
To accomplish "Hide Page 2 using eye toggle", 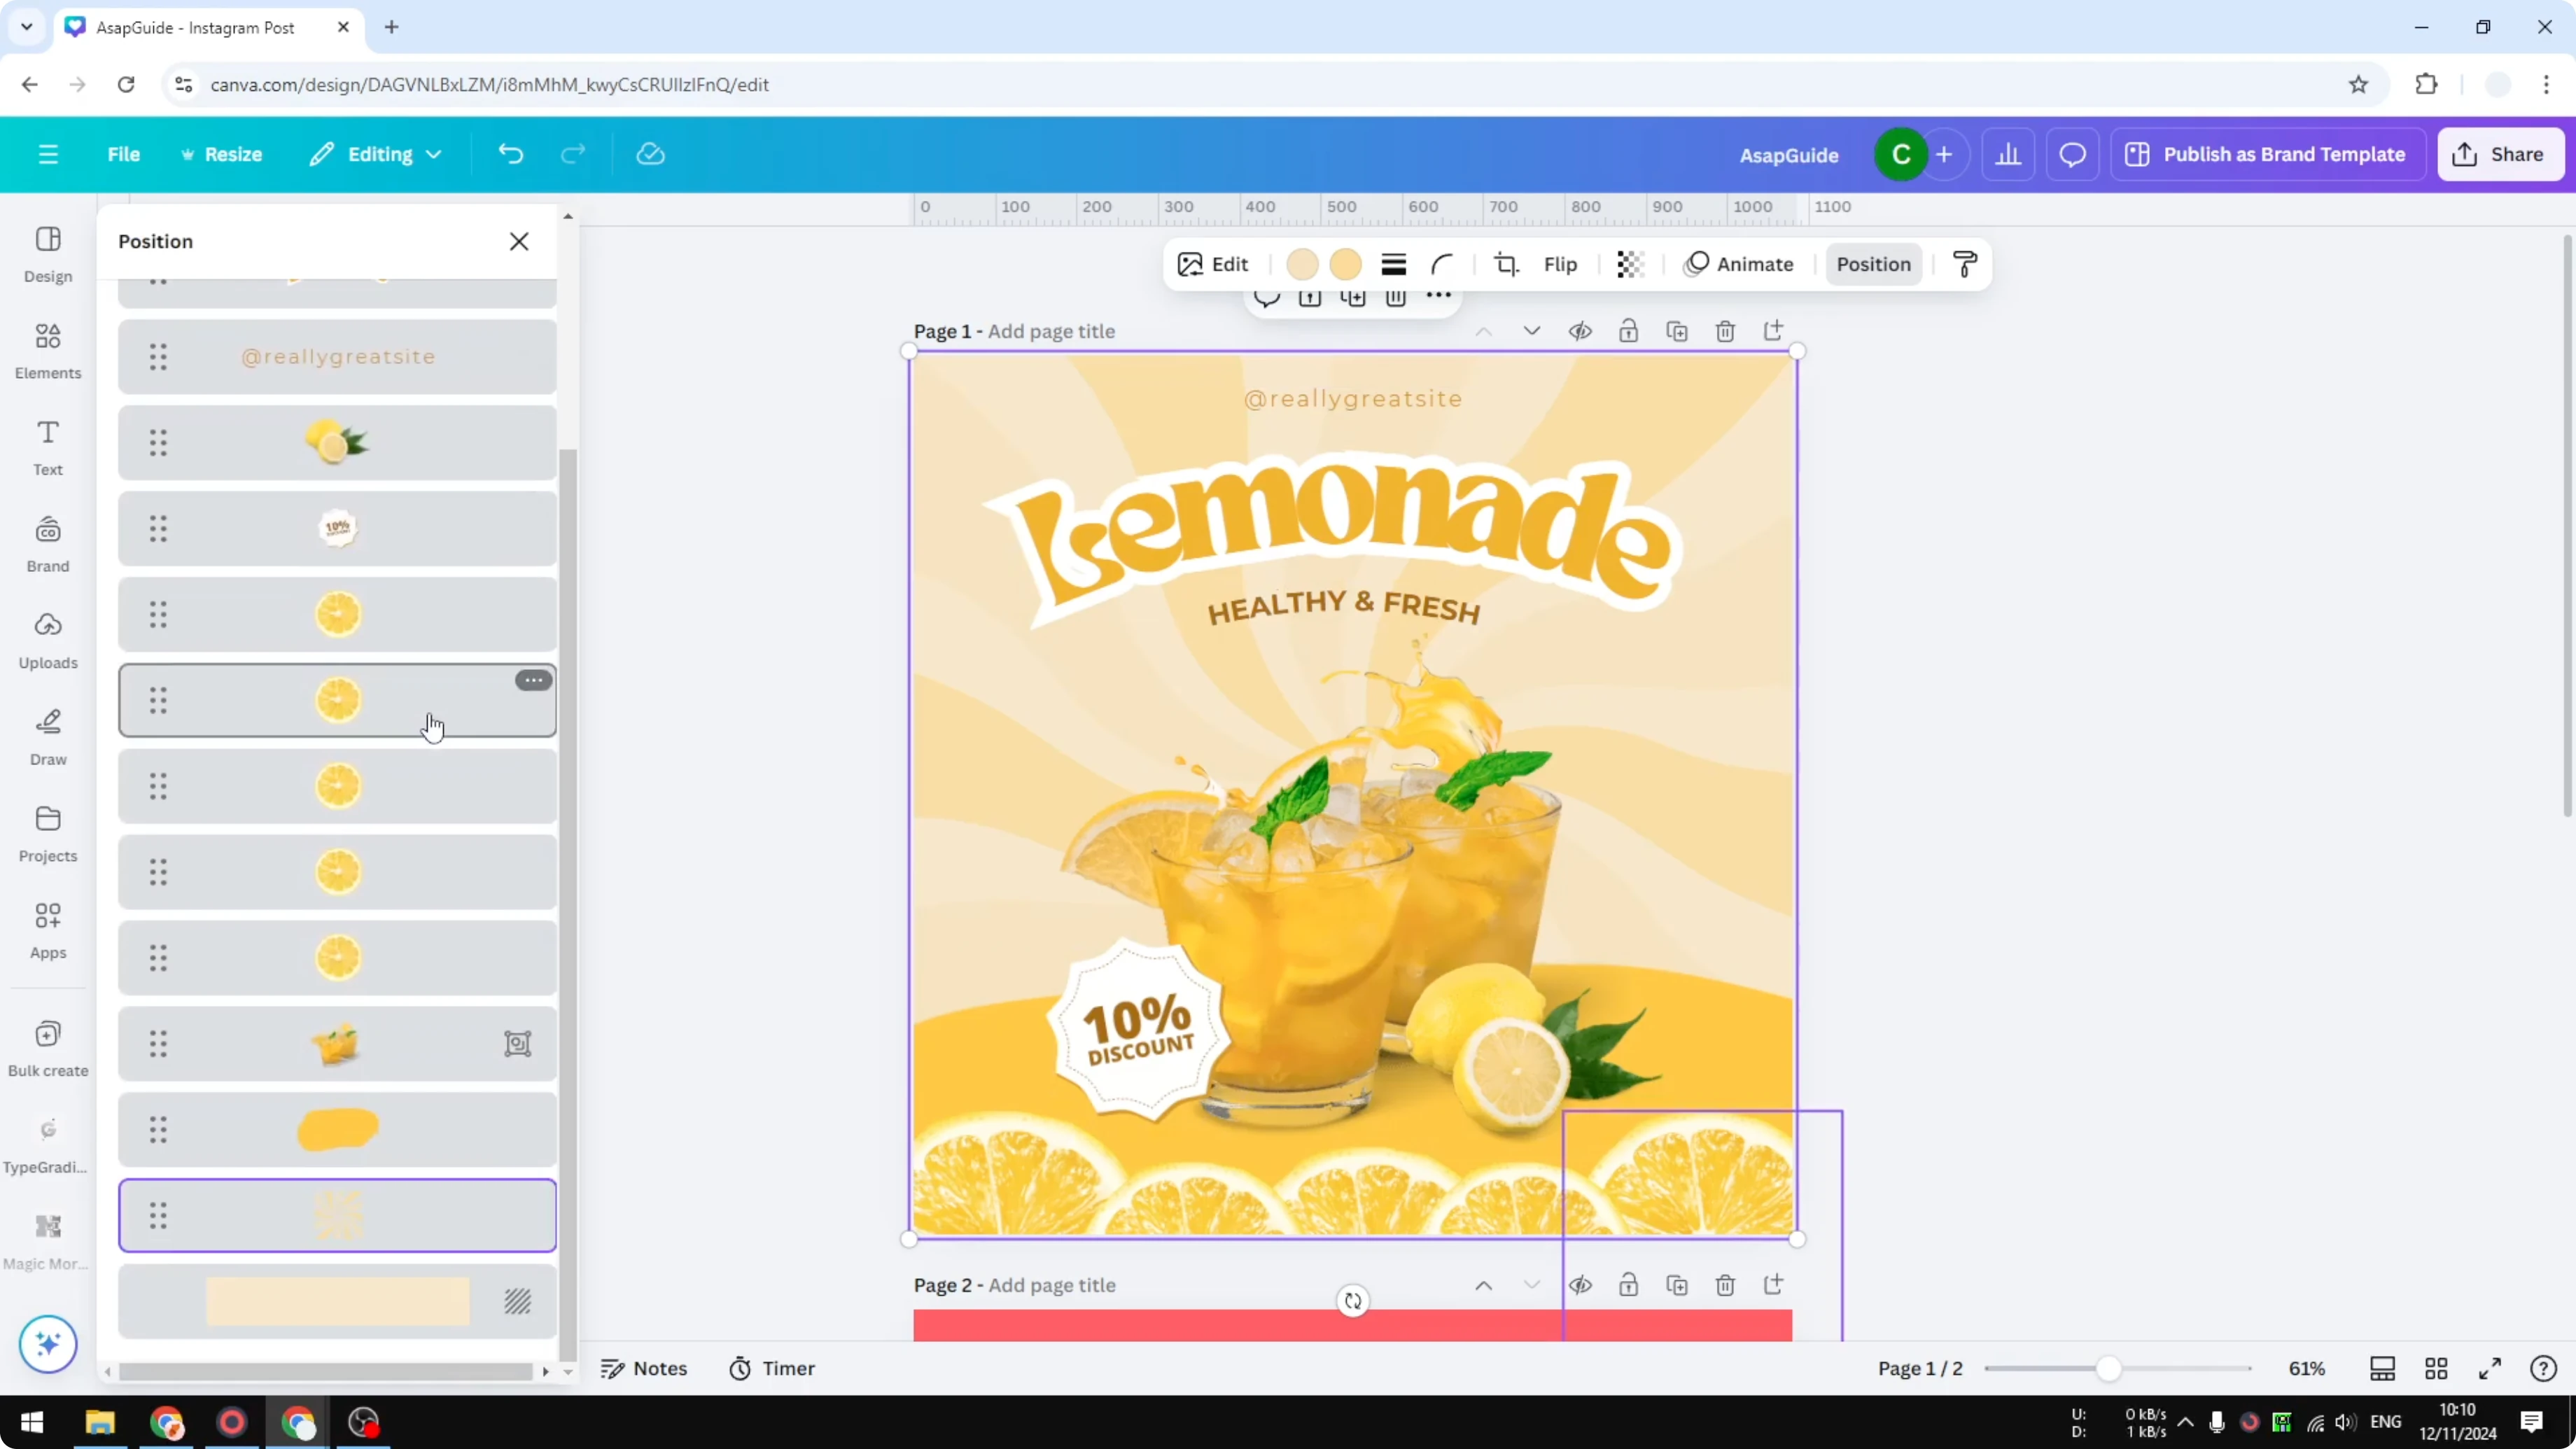I will [1581, 1285].
